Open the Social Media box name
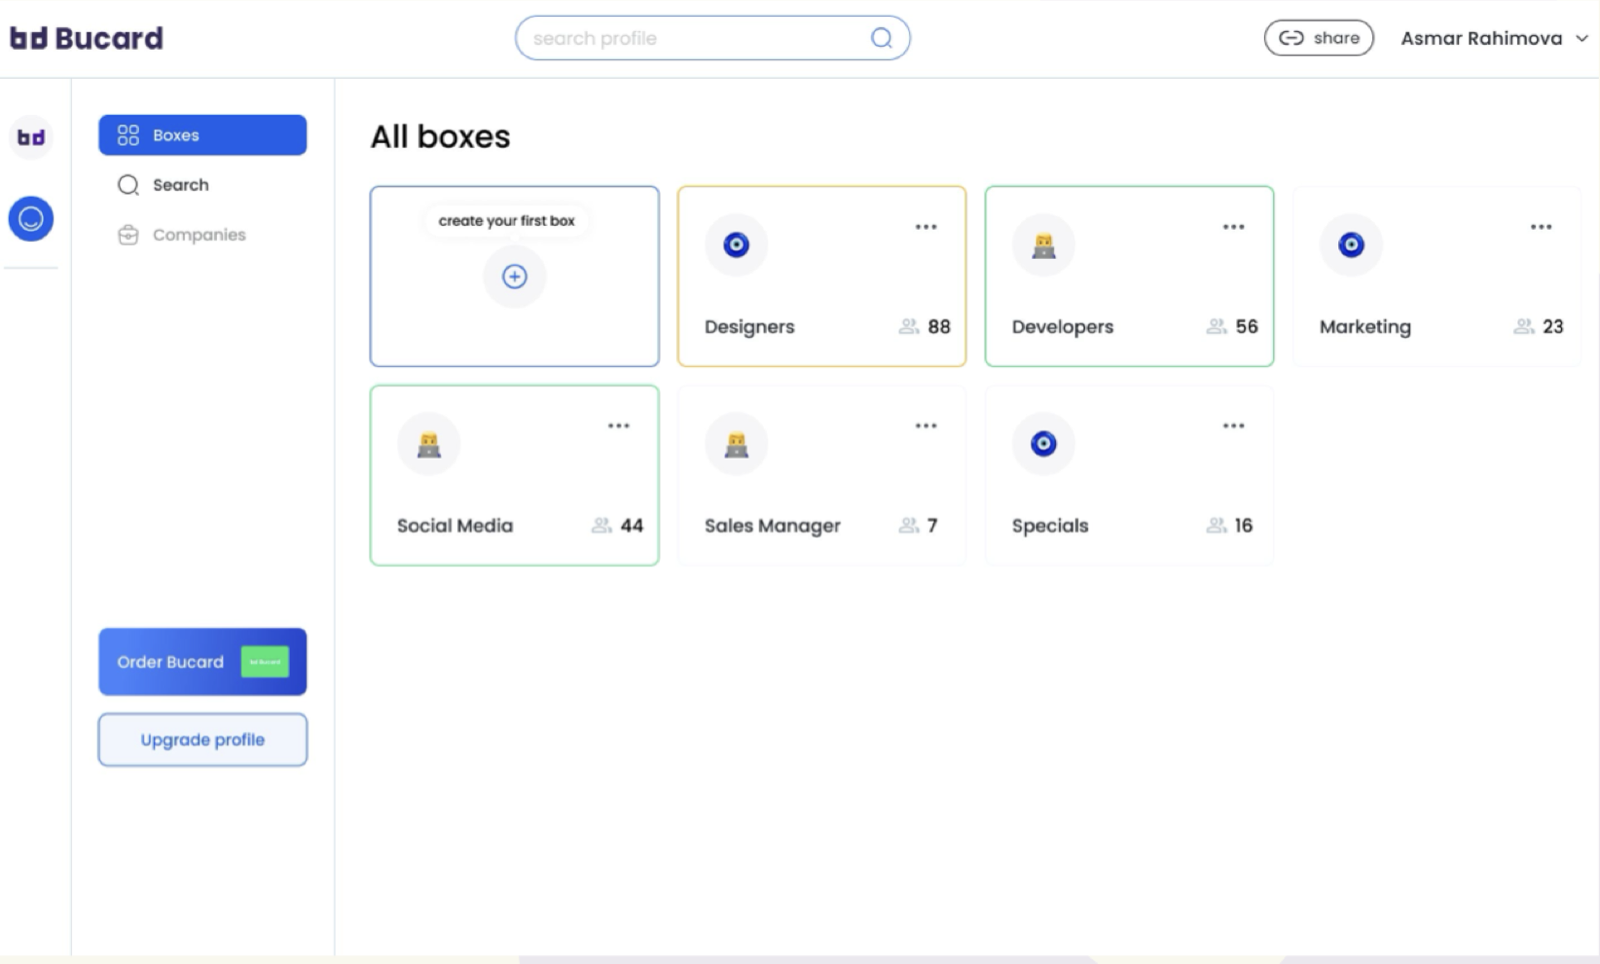This screenshot has height=964, width=1600. point(455,525)
